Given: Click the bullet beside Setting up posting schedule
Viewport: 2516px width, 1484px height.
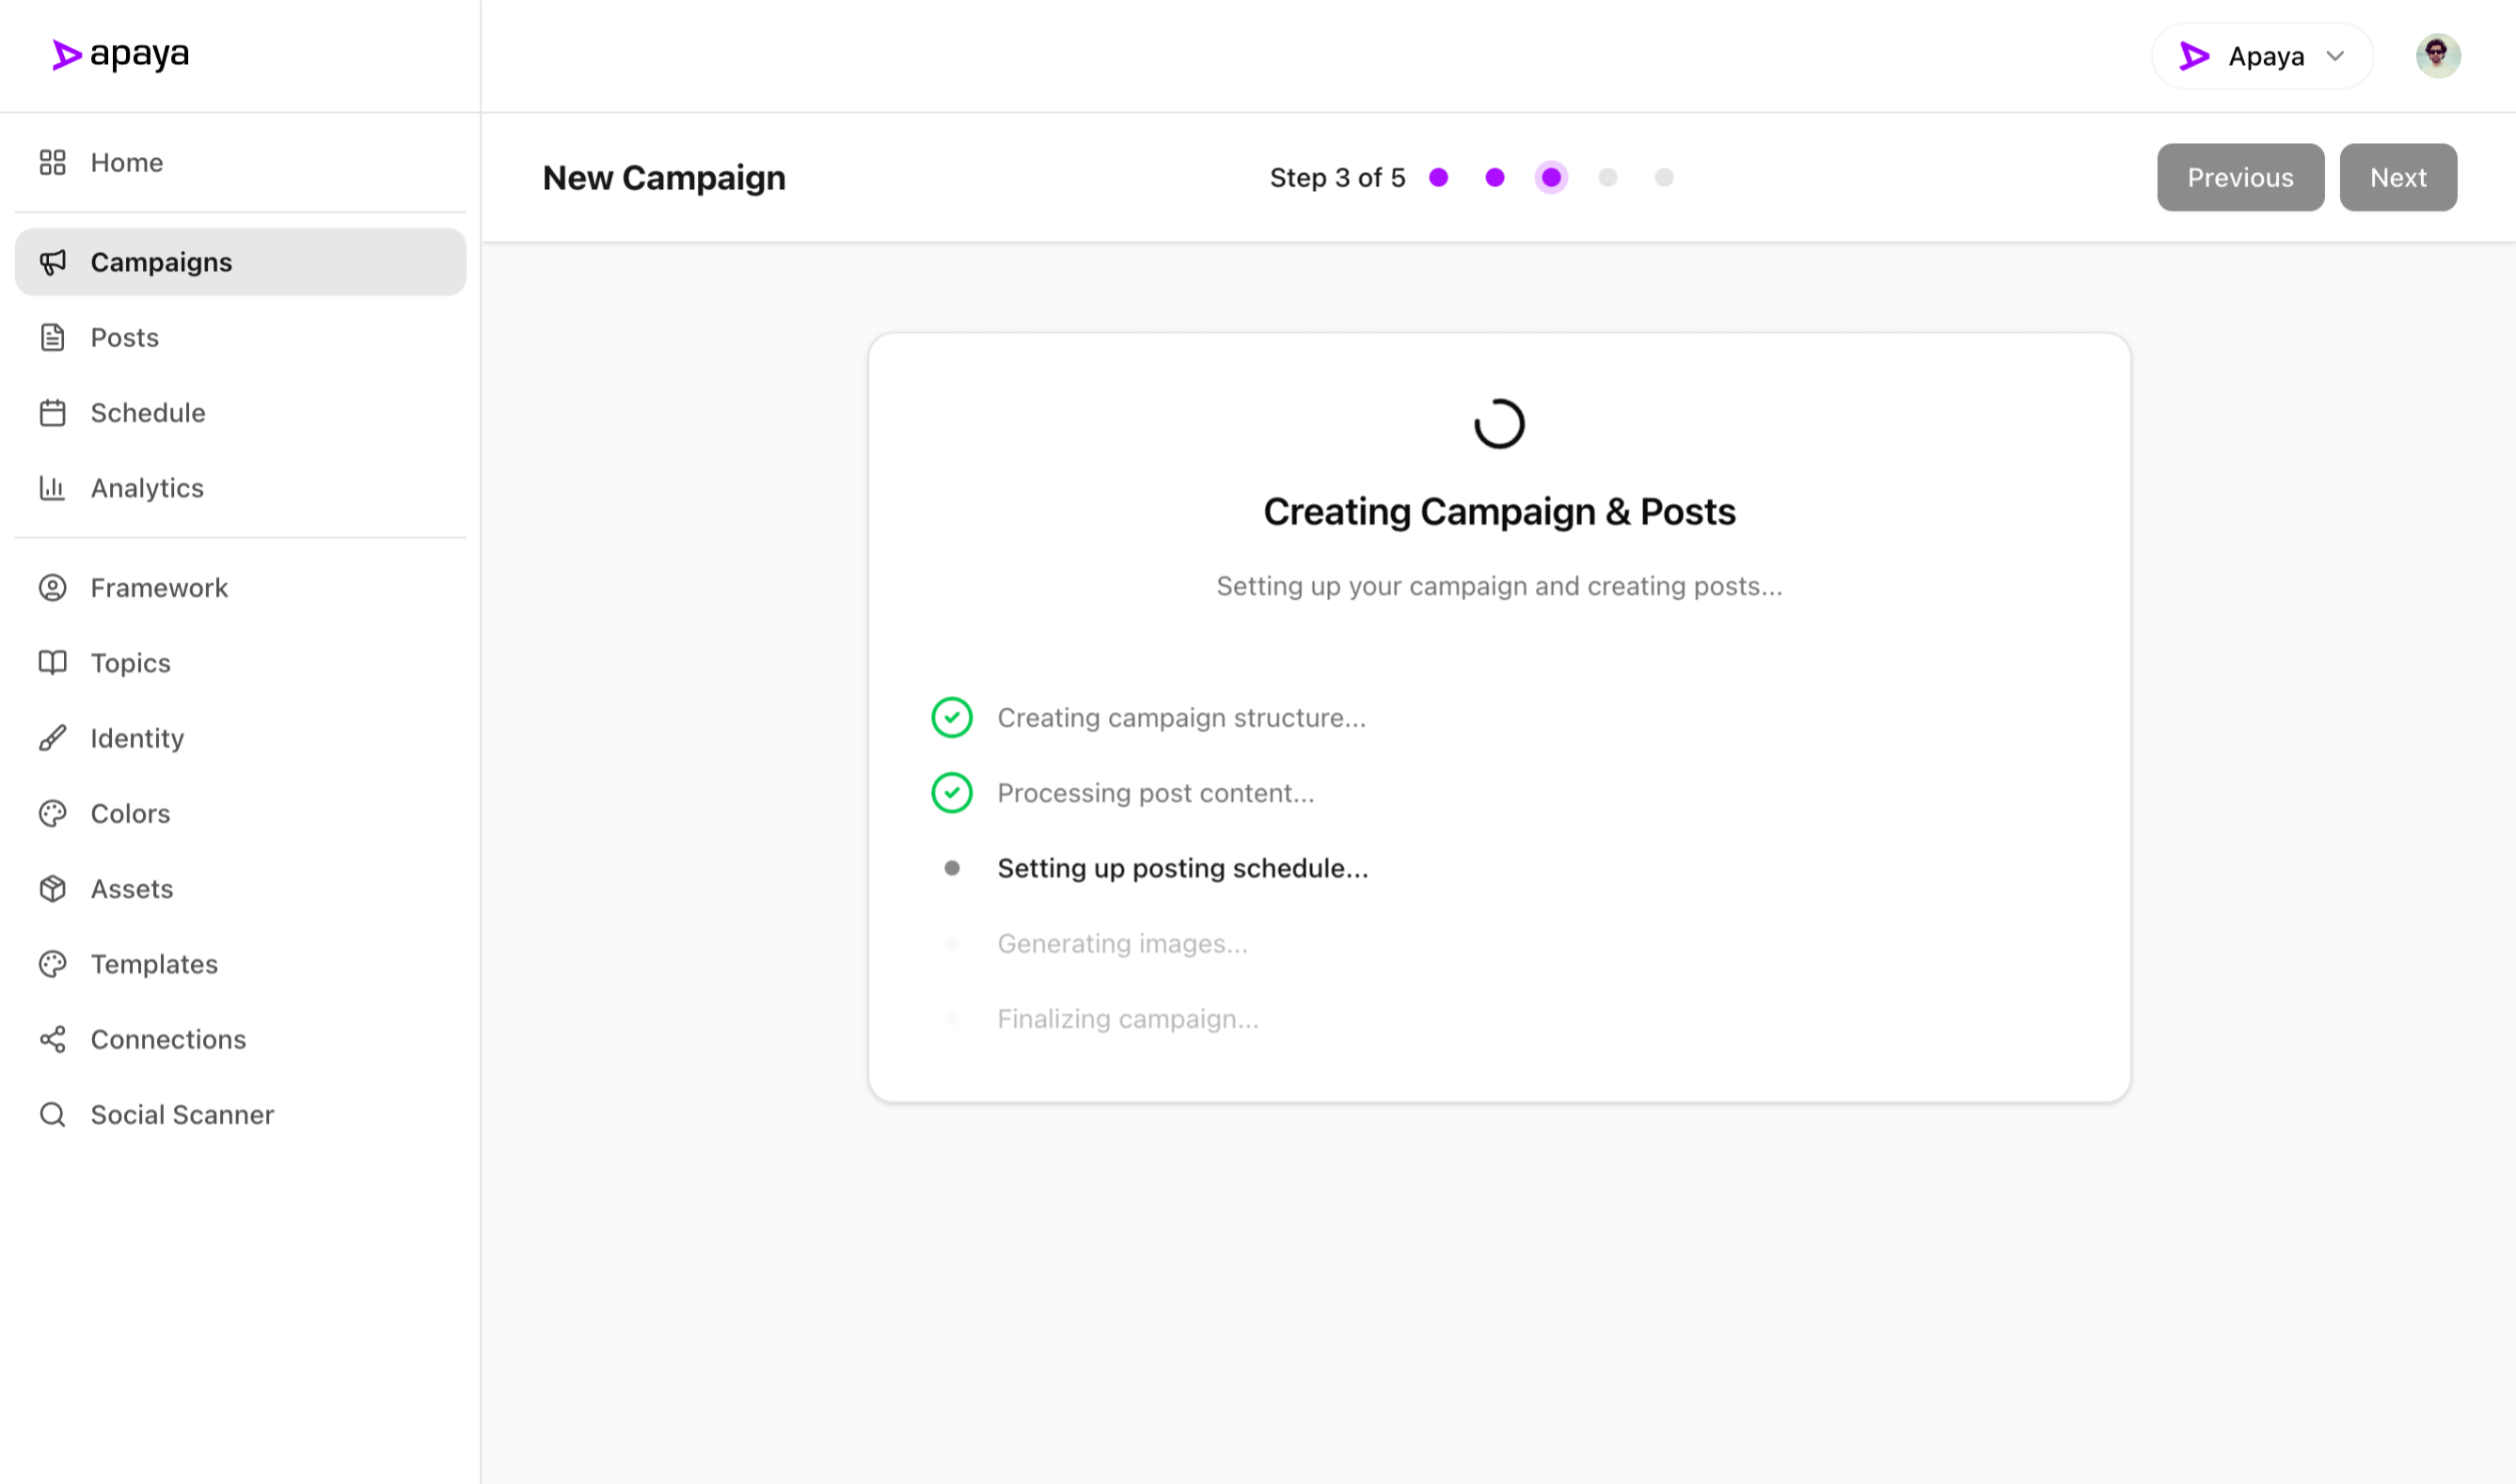Looking at the screenshot, I should (951, 868).
